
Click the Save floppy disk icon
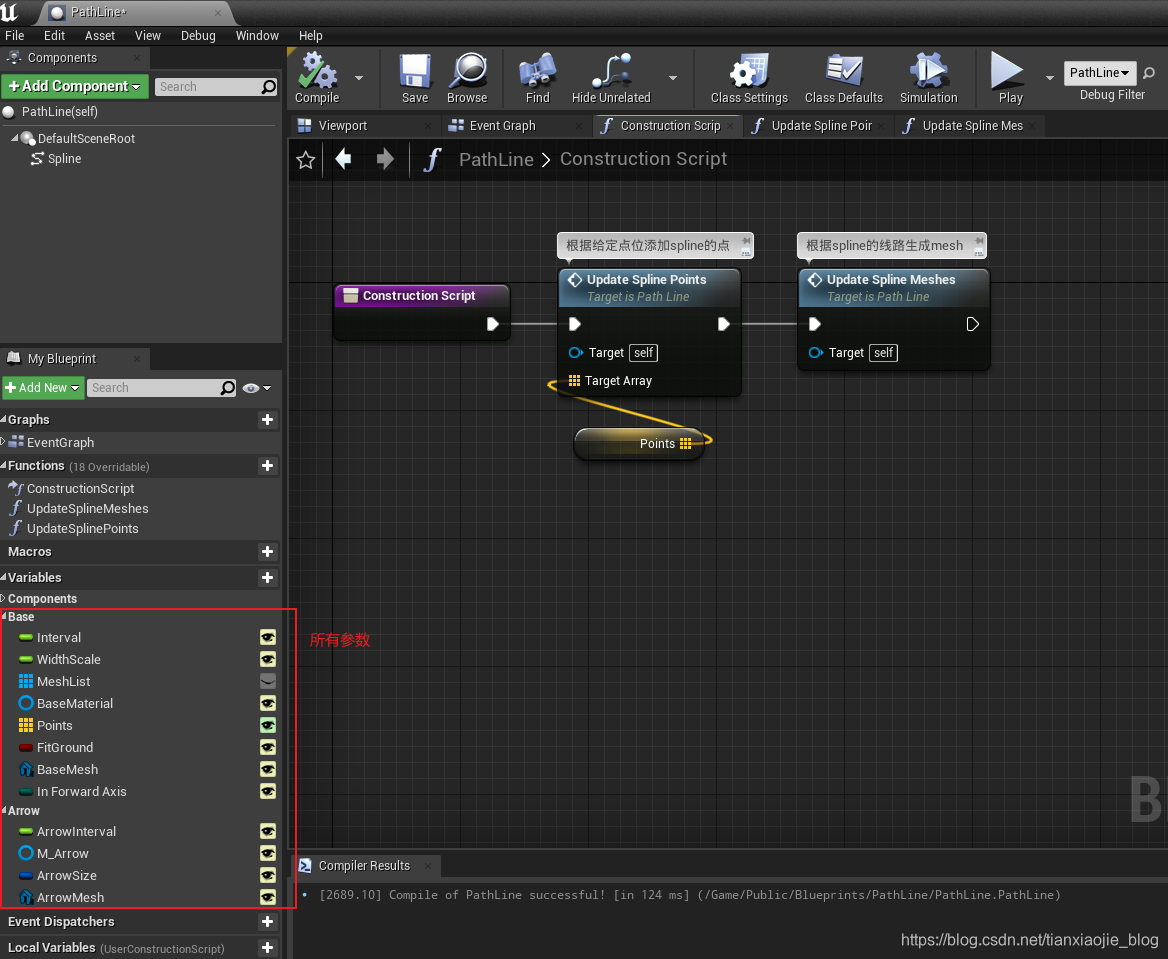point(414,72)
